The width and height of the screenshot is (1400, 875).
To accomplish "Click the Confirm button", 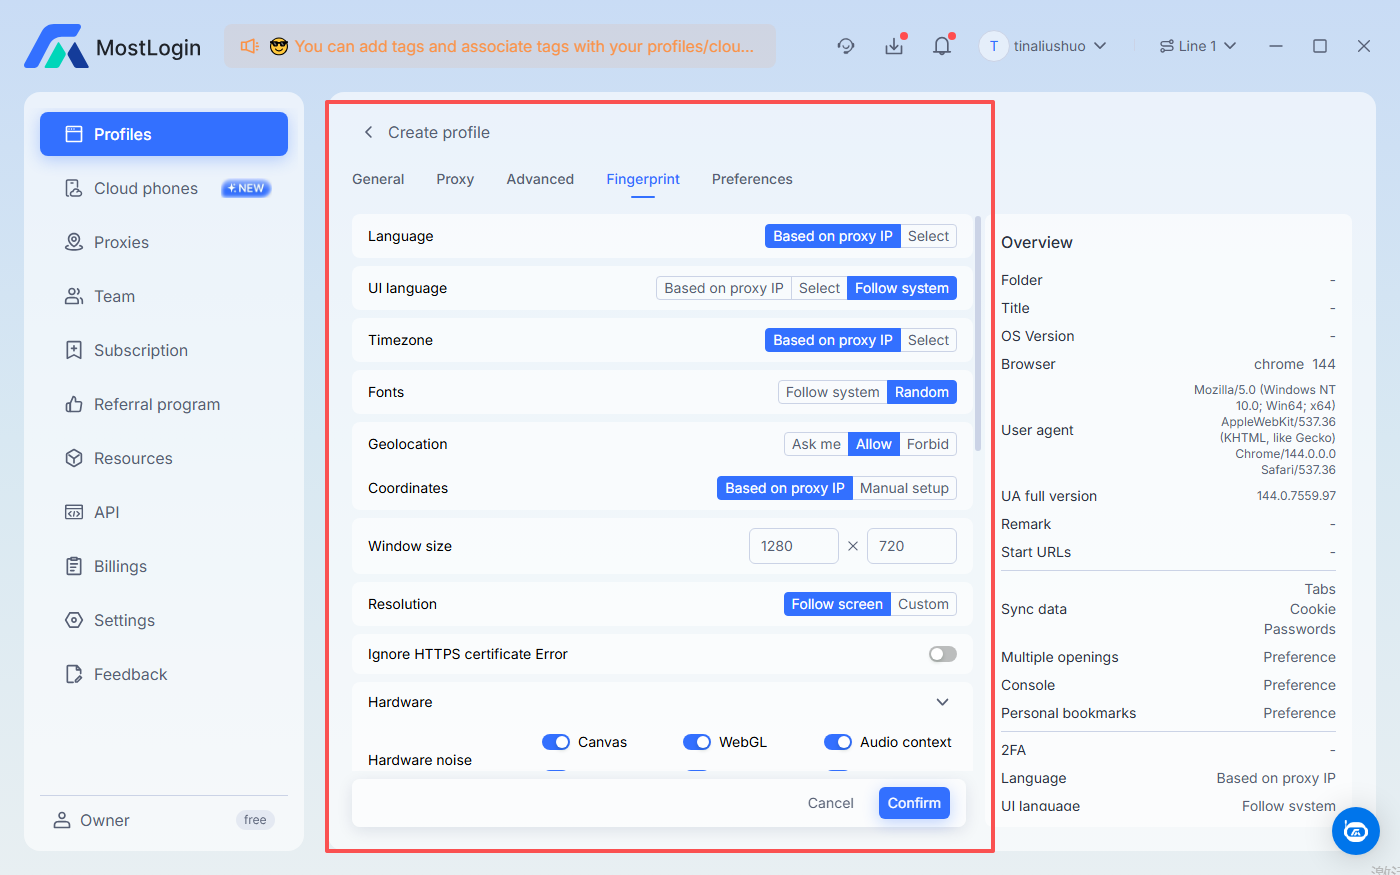I will (914, 803).
